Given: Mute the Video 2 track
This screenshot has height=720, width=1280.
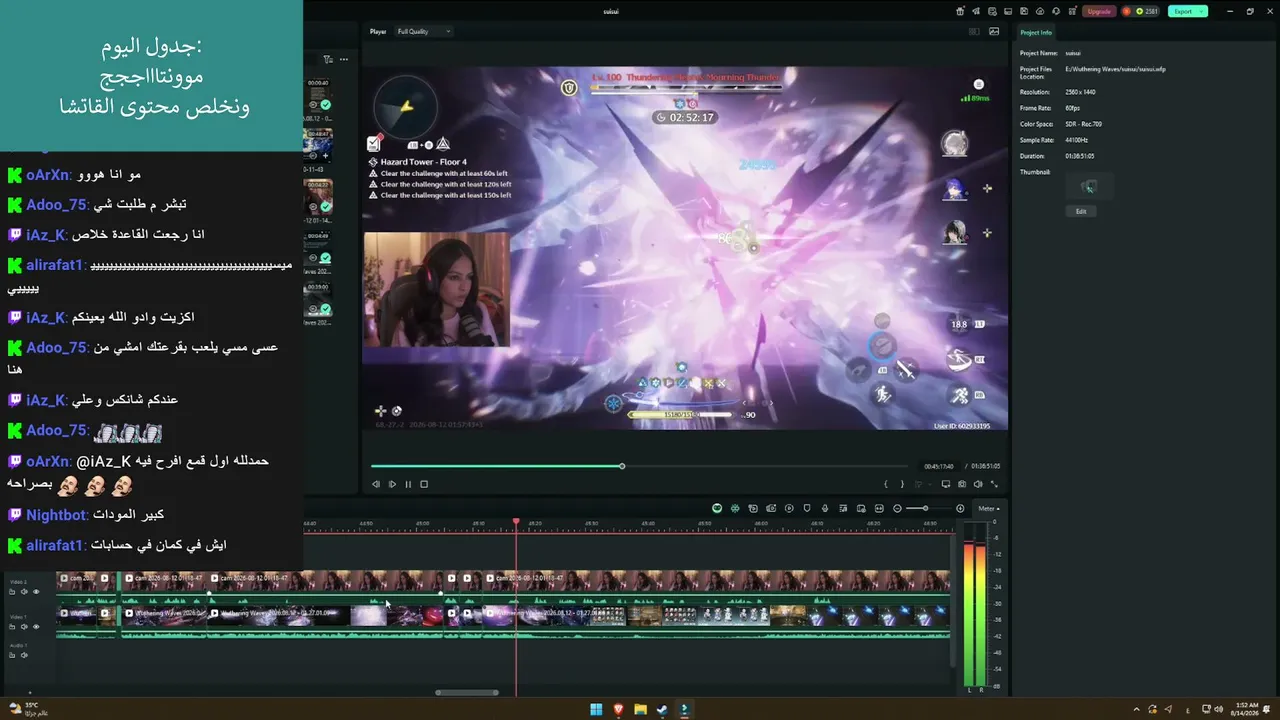Looking at the screenshot, I should [24, 592].
